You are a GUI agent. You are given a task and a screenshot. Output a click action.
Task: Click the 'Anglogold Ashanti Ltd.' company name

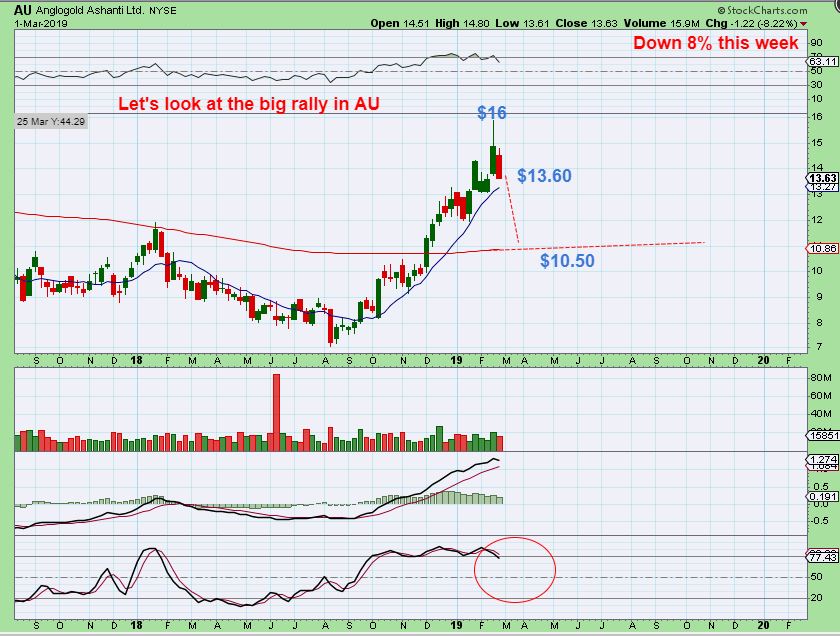89,10
